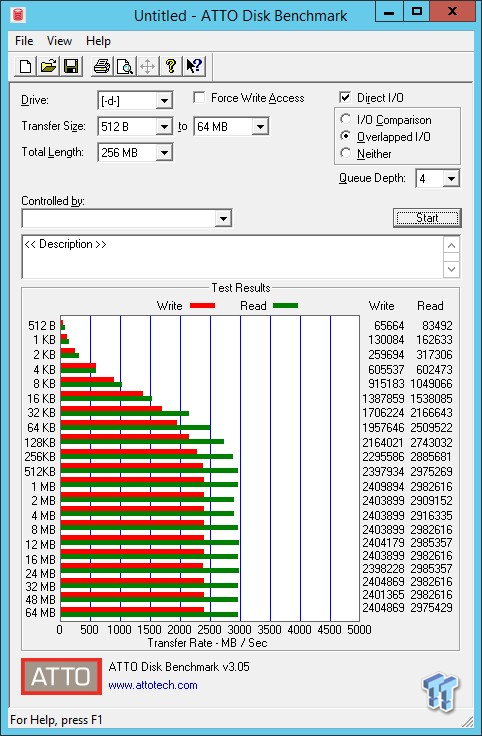Activate the context help pointer icon
Image resolution: width=482 pixels, height=736 pixels.
194,66
